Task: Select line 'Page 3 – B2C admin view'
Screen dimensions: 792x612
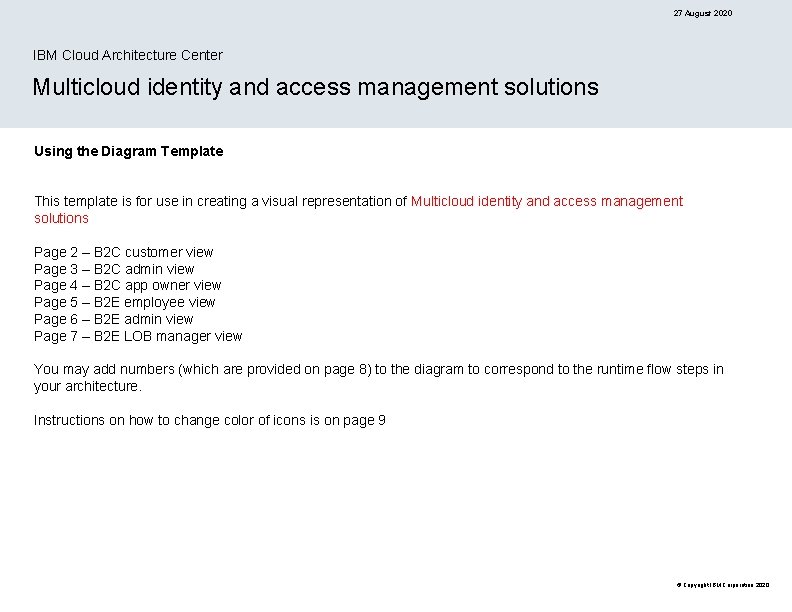Action: [x=114, y=269]
